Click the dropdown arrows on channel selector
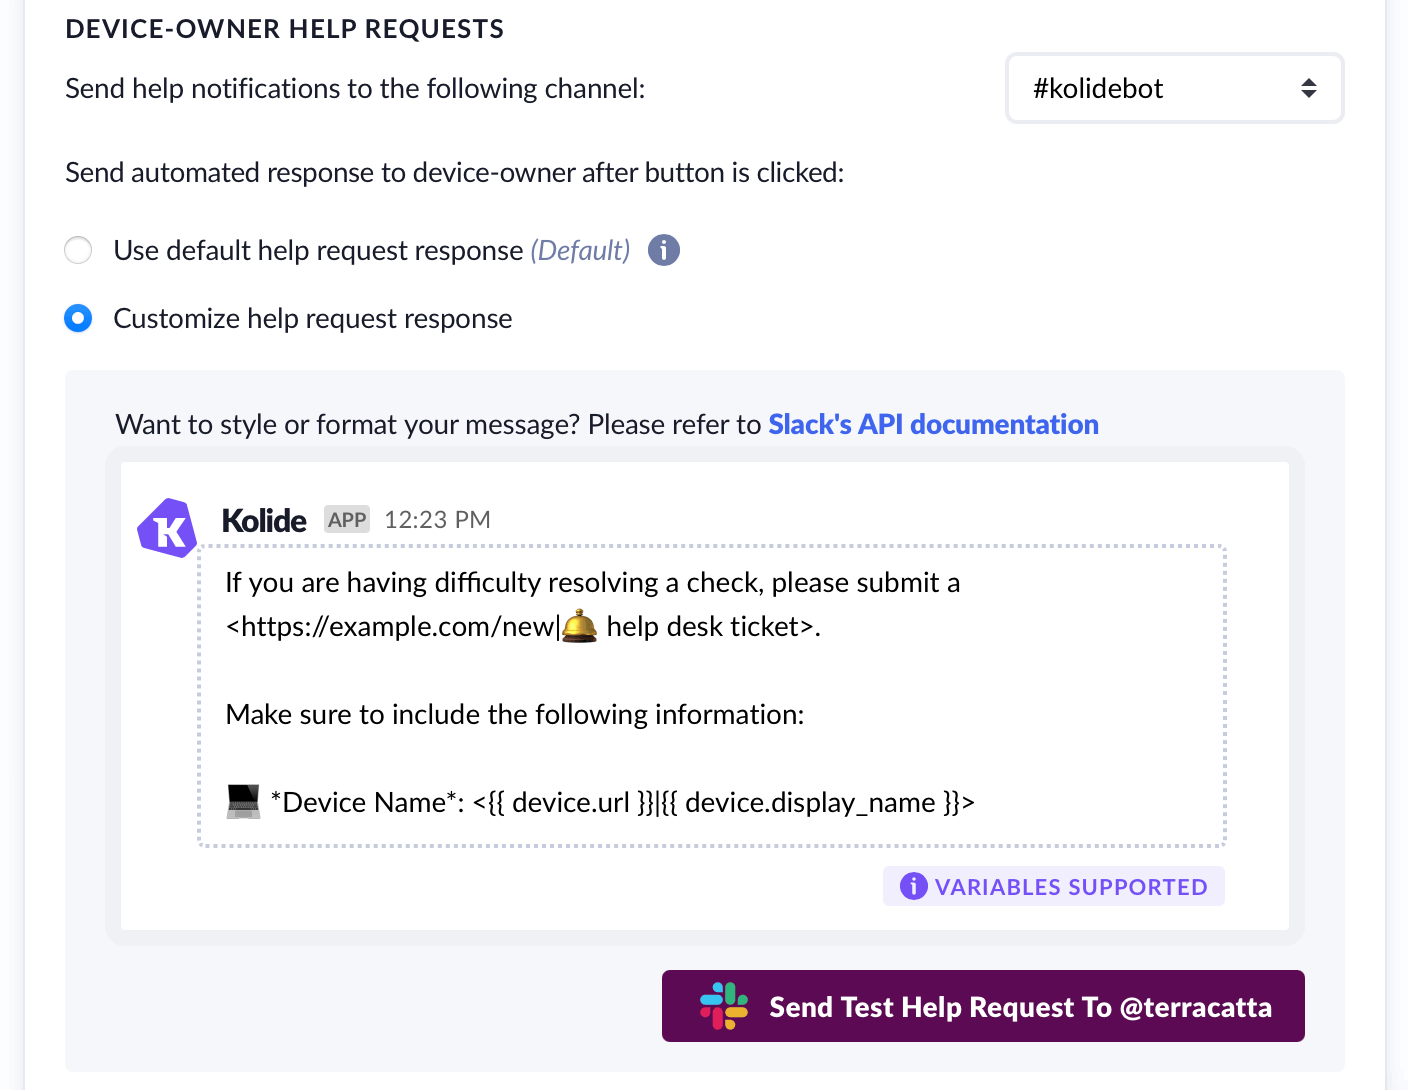This screenshot has height=1090, width=1408. [x=1308, y=88]
